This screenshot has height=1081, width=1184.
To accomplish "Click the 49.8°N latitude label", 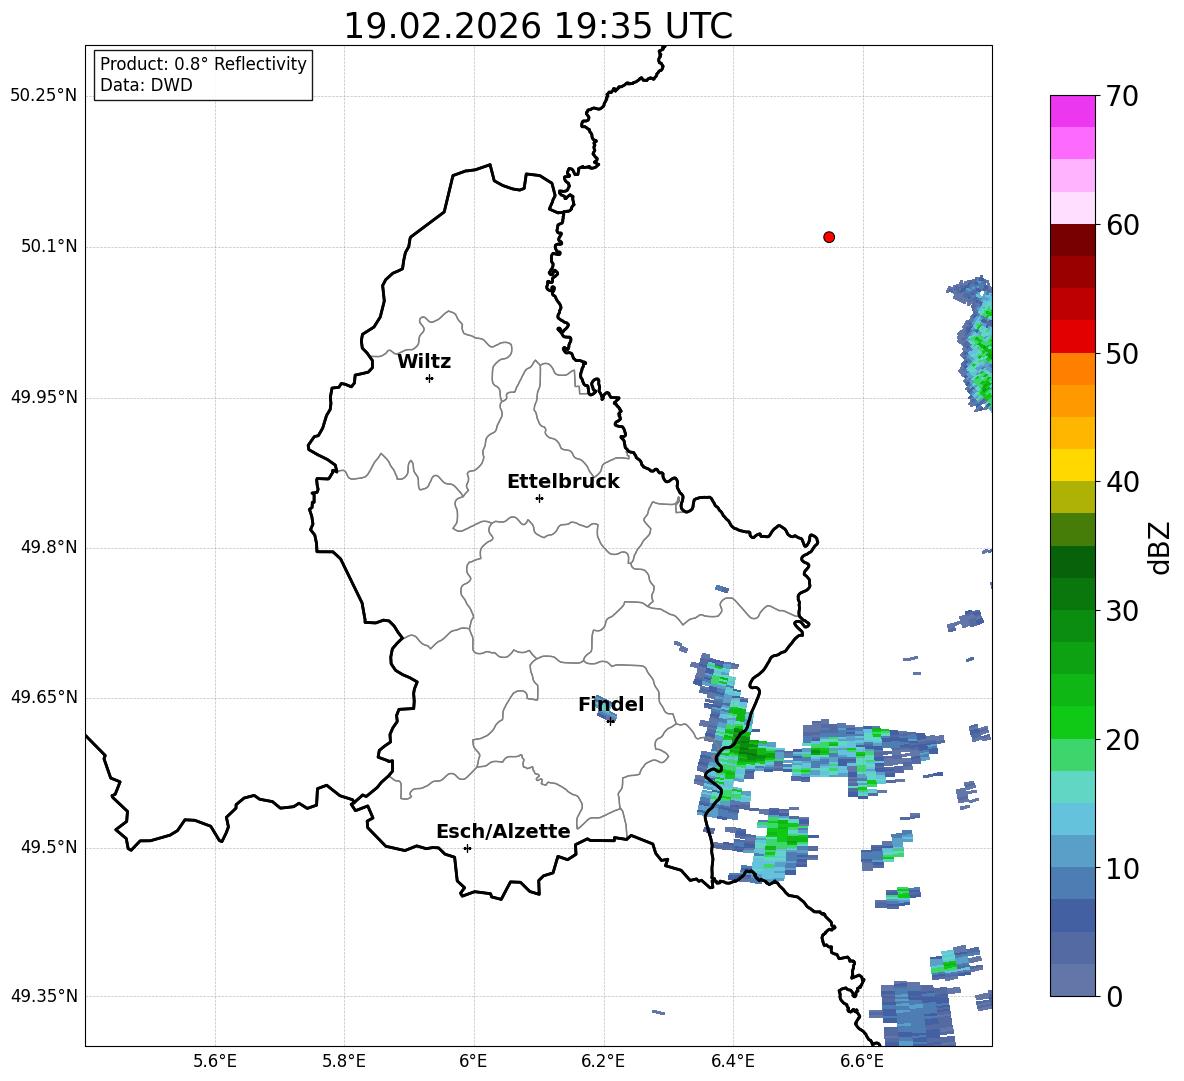I will (50, 547).
